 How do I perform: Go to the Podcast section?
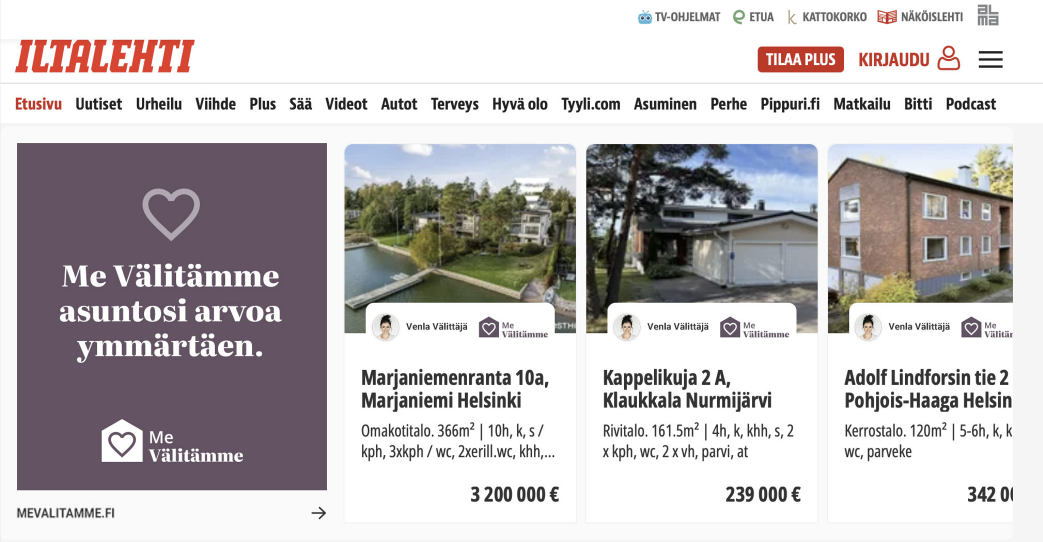[x=970, y=104]
